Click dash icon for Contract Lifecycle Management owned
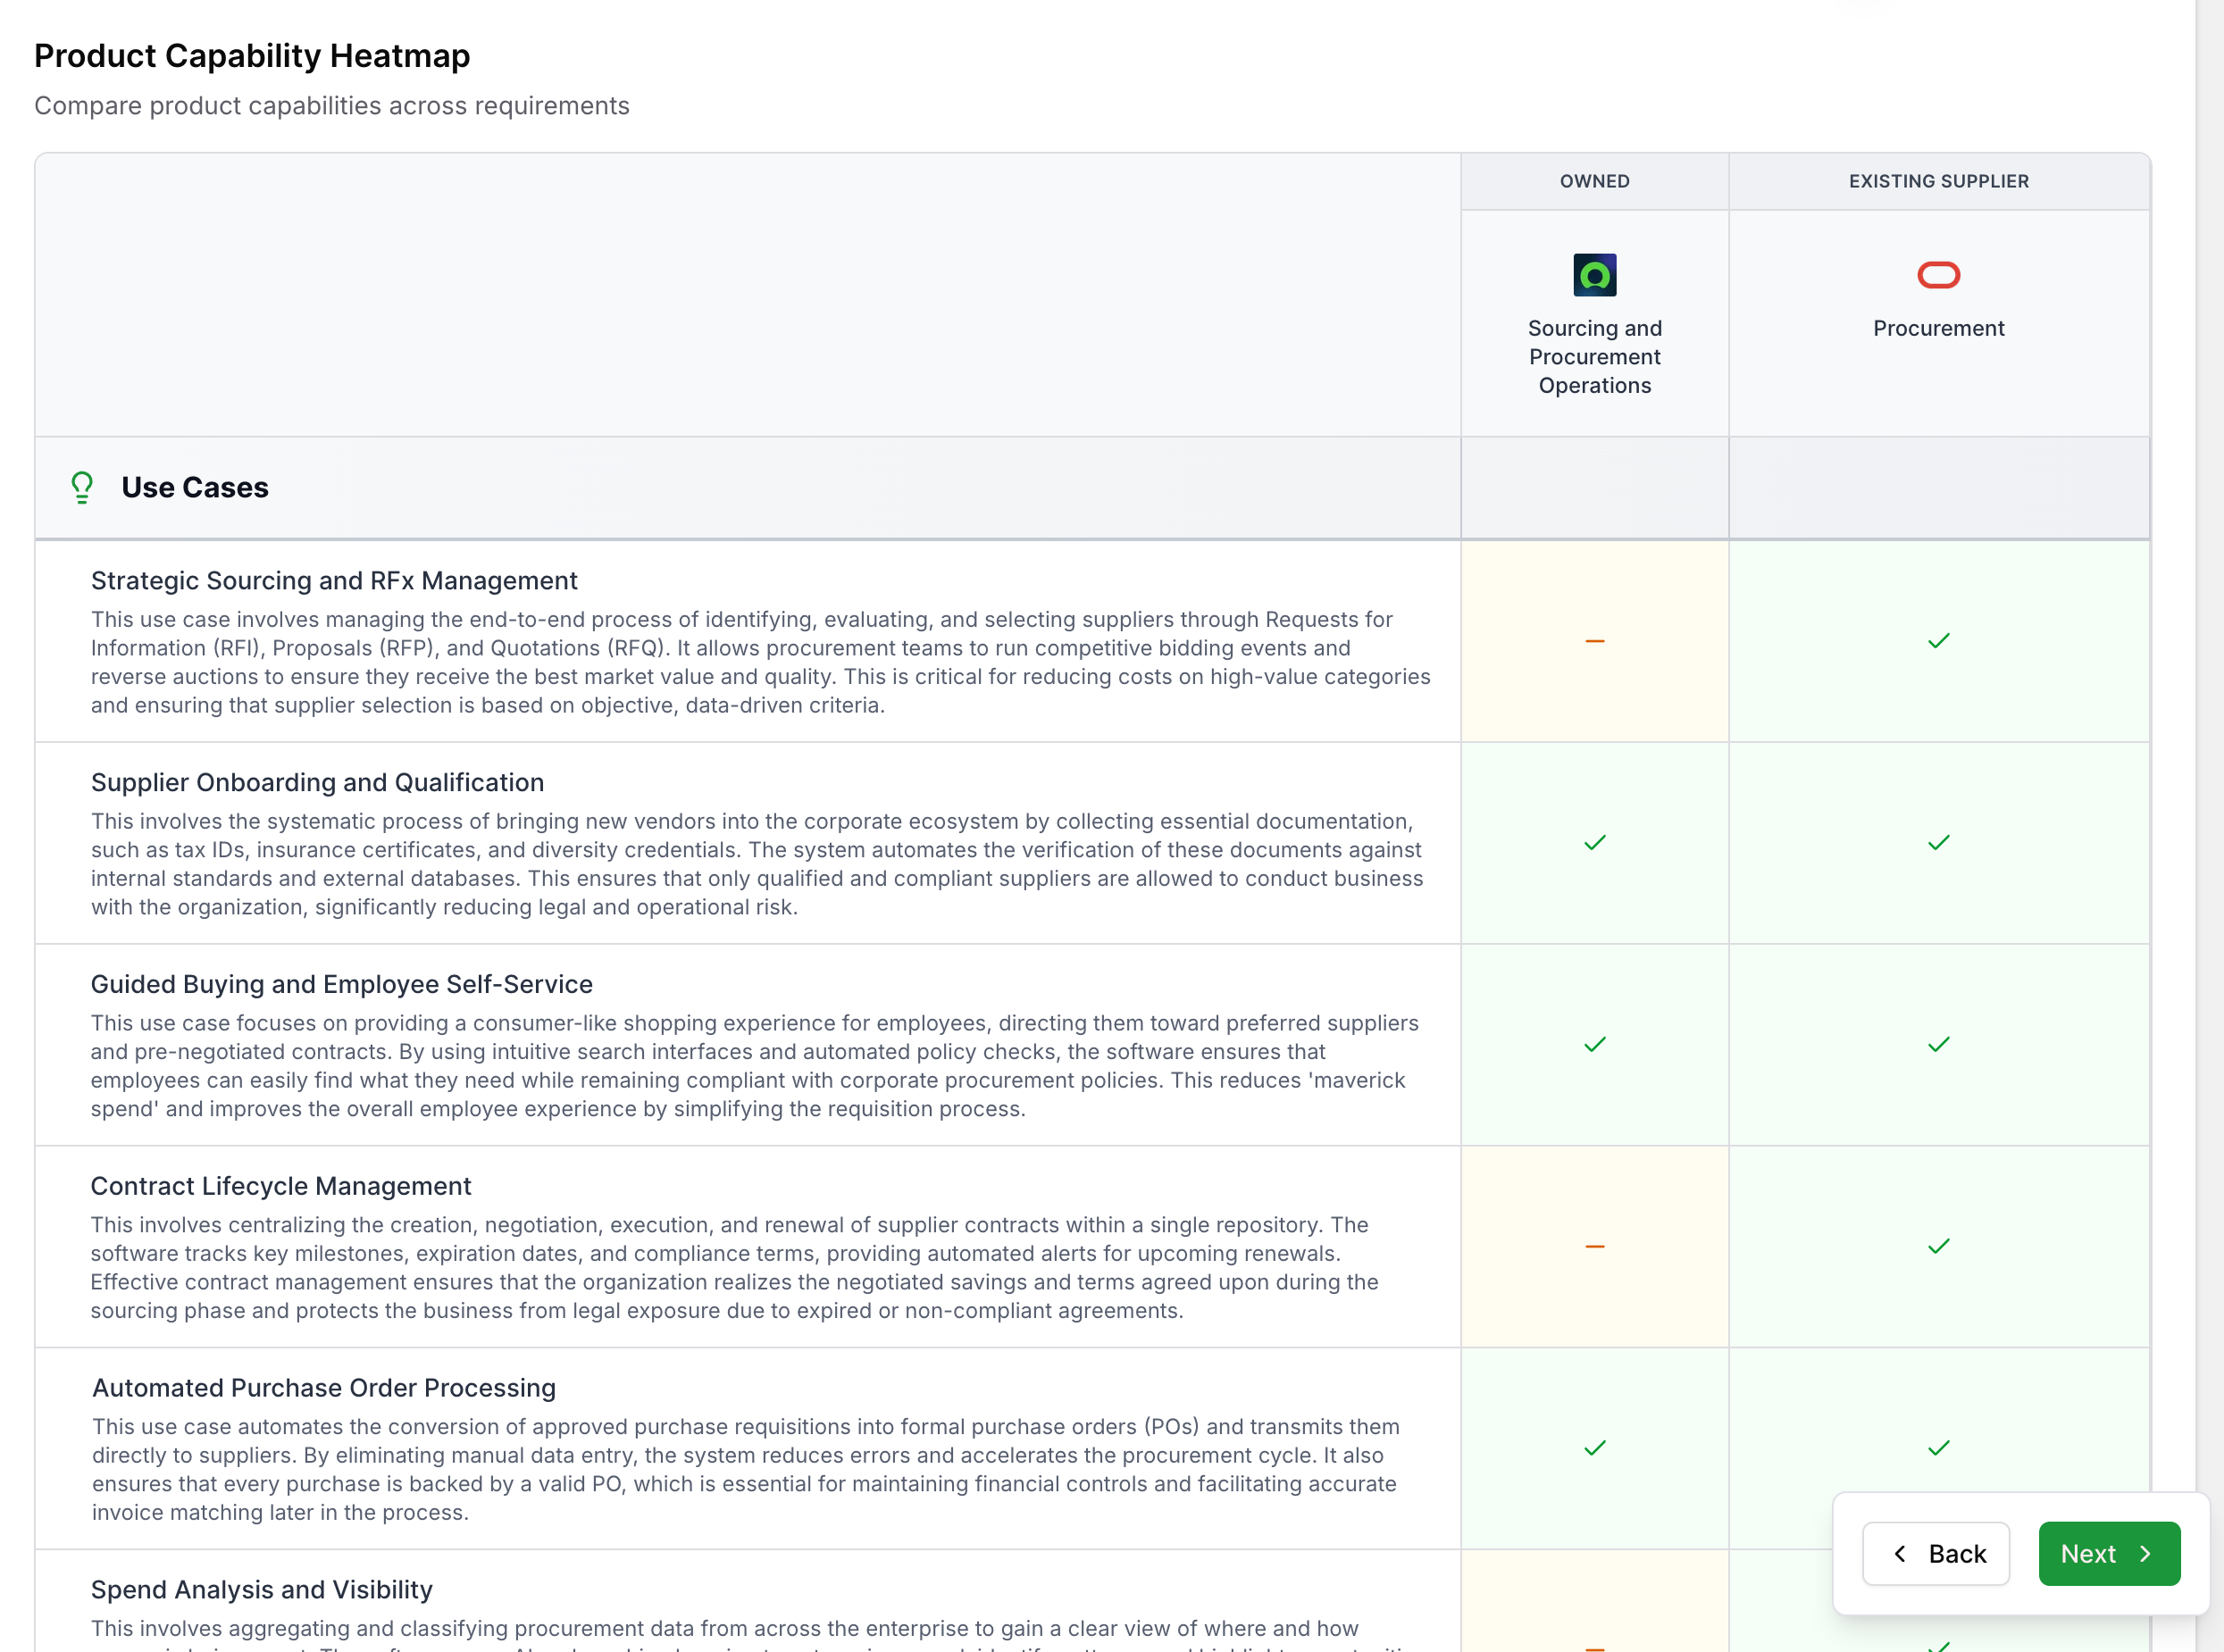Screen dimensions: 2224x1652 click(1594, 1247)
